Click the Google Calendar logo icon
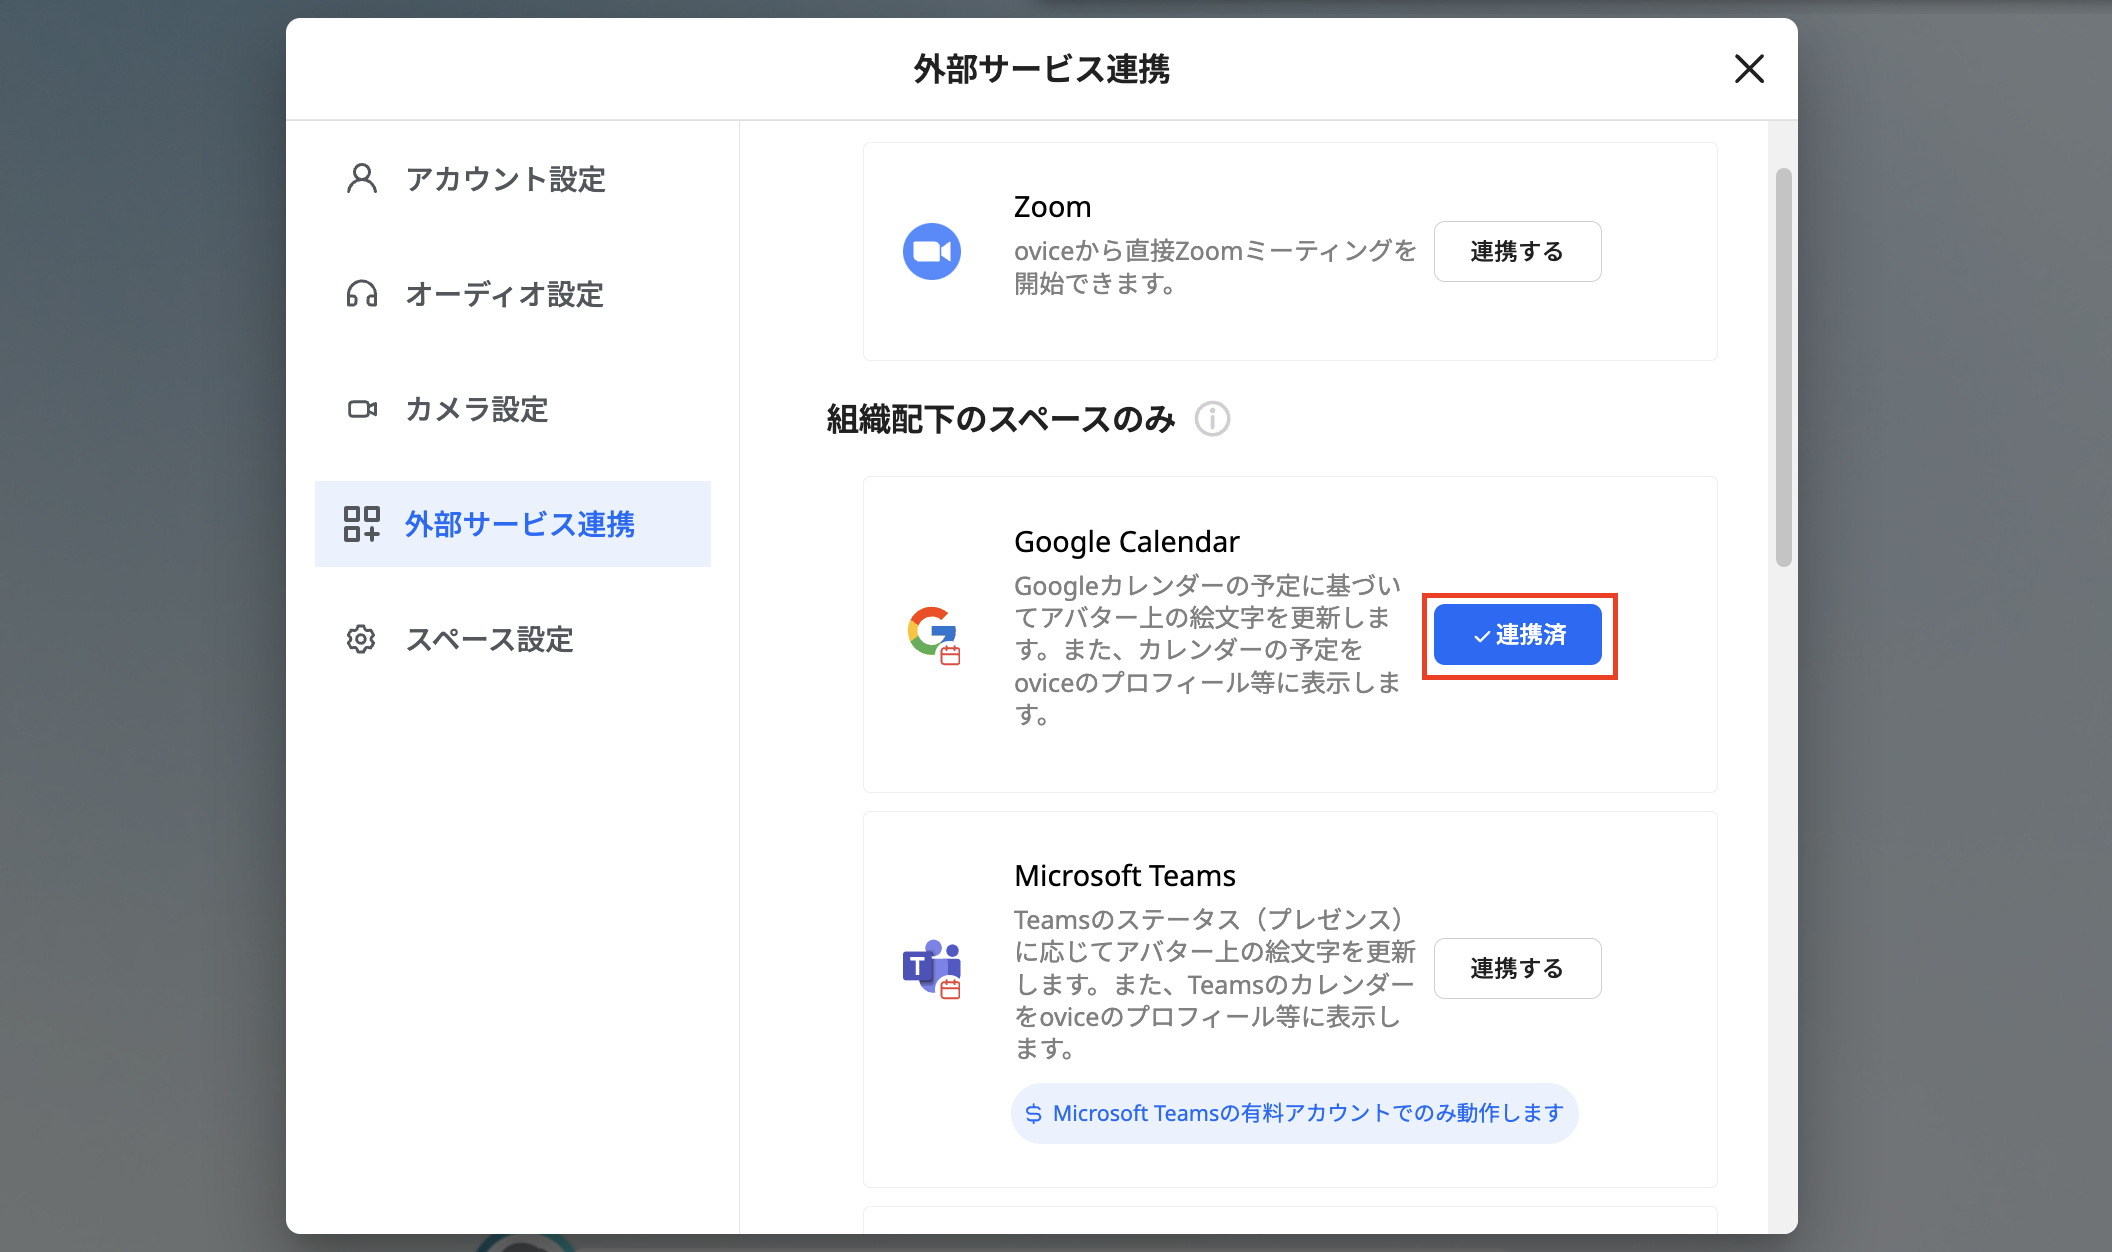2112x1252 pixels. point(934,635)
